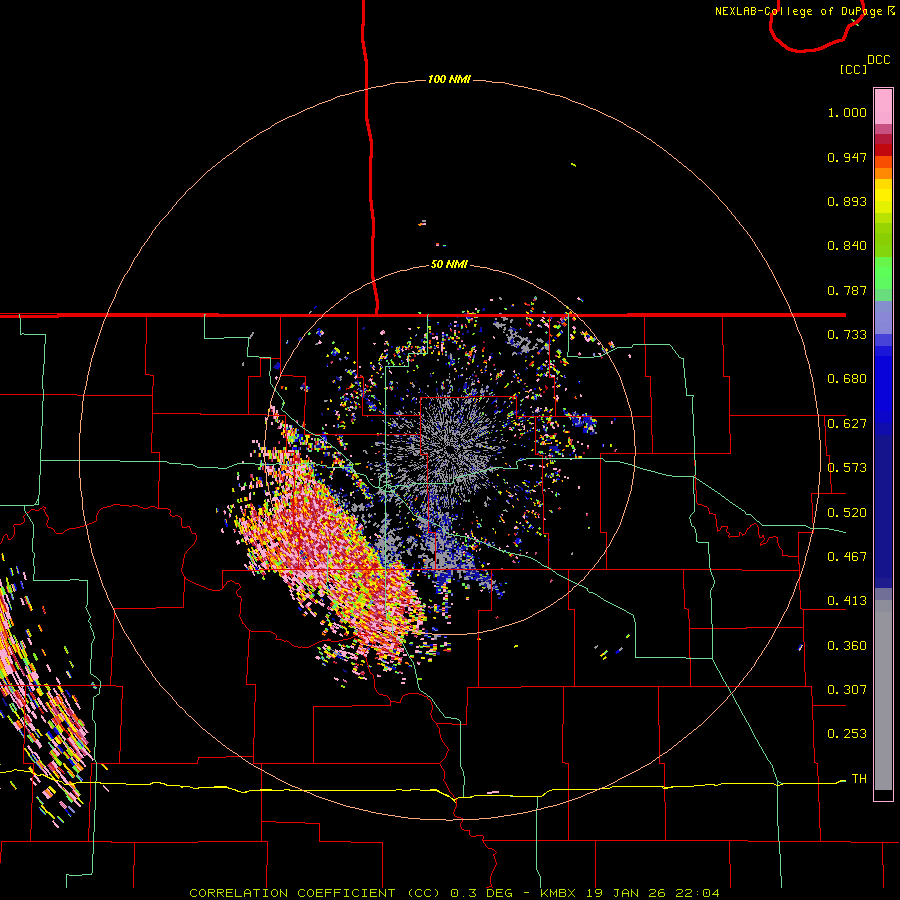Select the 0.253 legend value
Image resolution: width=900 pixels, height=900 pixels.
pyautogui.click(x=847, y=734)
